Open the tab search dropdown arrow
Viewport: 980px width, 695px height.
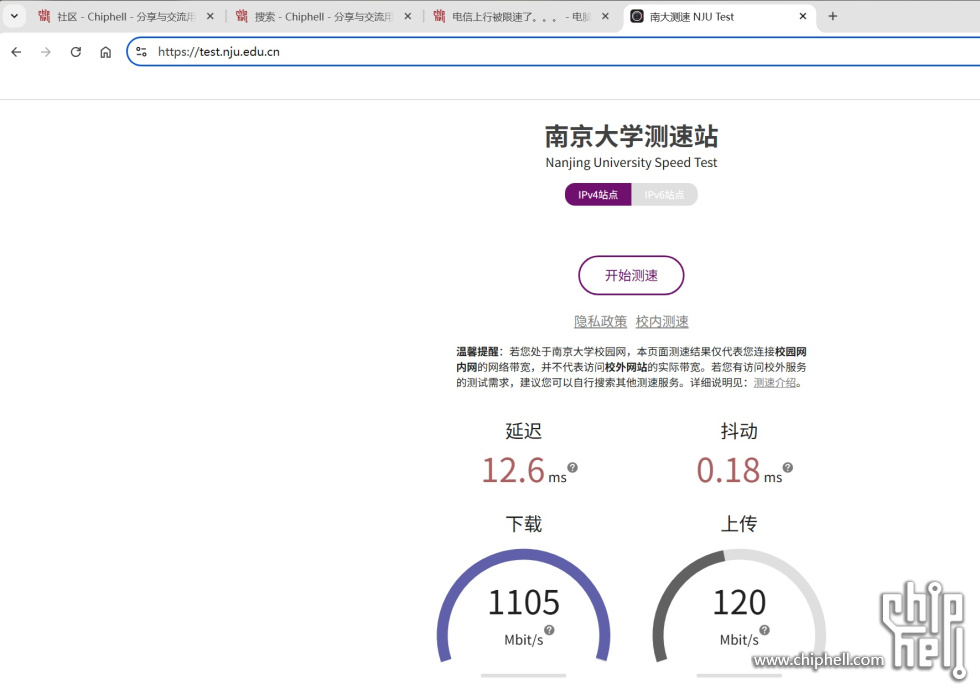pos(14,16)
